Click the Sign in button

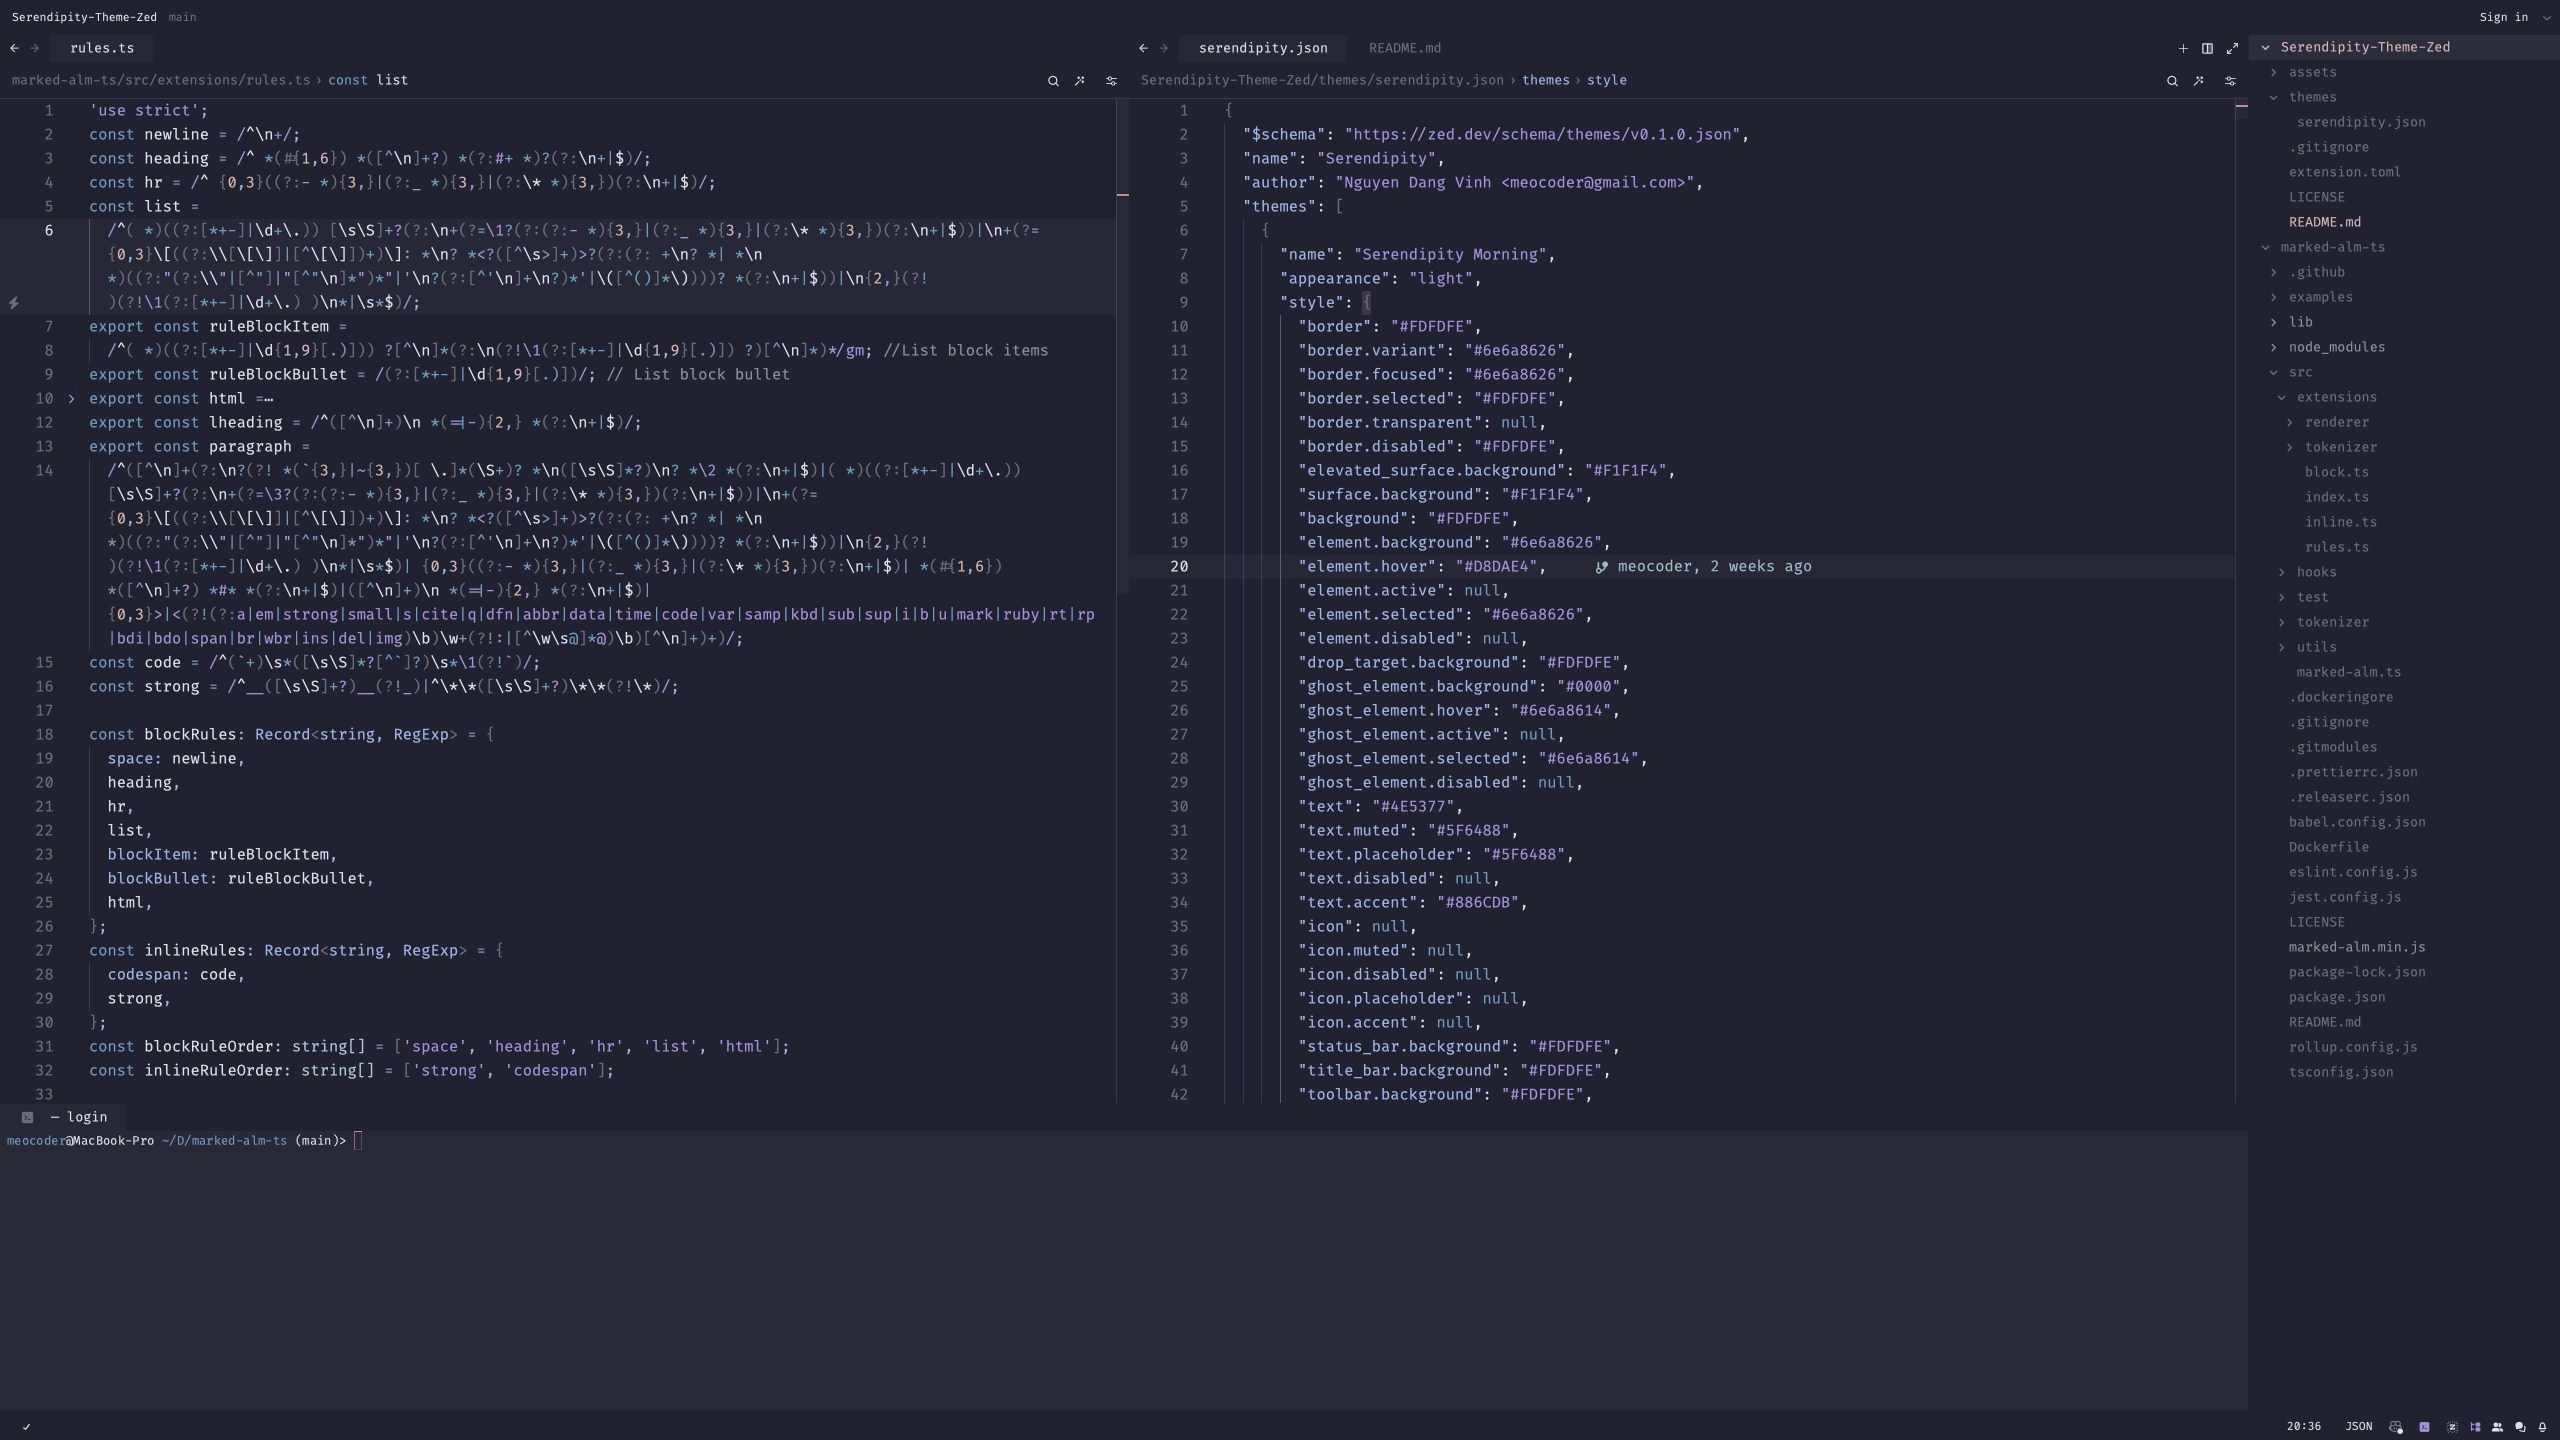pyautogui.click(x=2503, y=17)
